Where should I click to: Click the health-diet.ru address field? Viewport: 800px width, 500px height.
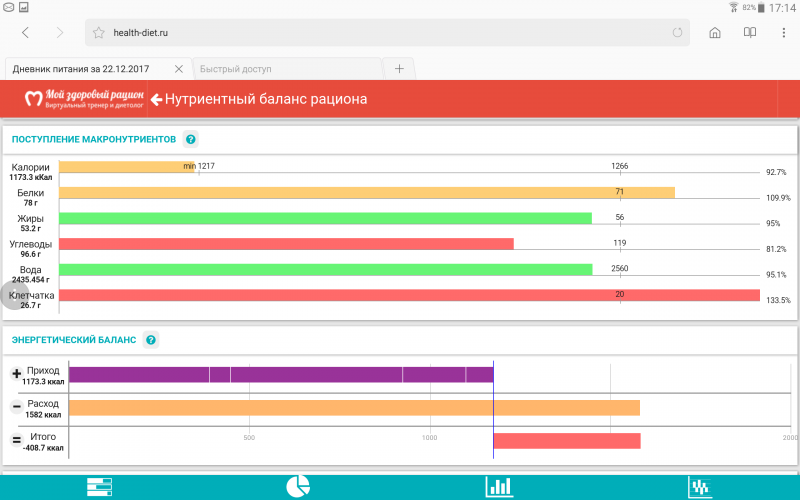point(380,33)
